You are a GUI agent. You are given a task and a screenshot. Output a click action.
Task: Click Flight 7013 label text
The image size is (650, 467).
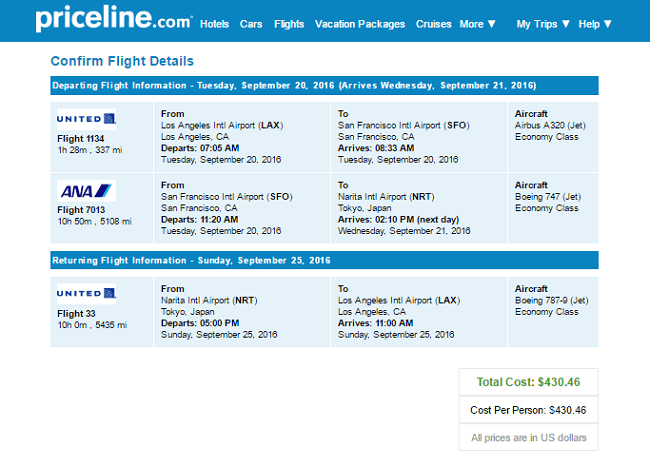[x=81, y=210]
